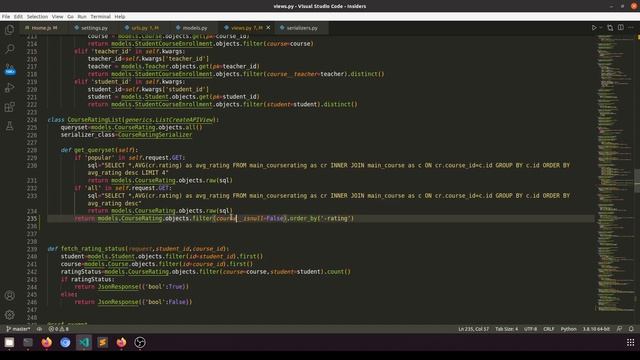Click order_by('-rating') on line 235
This screenshot has width=640, height=360.
[x=322, y=218]
